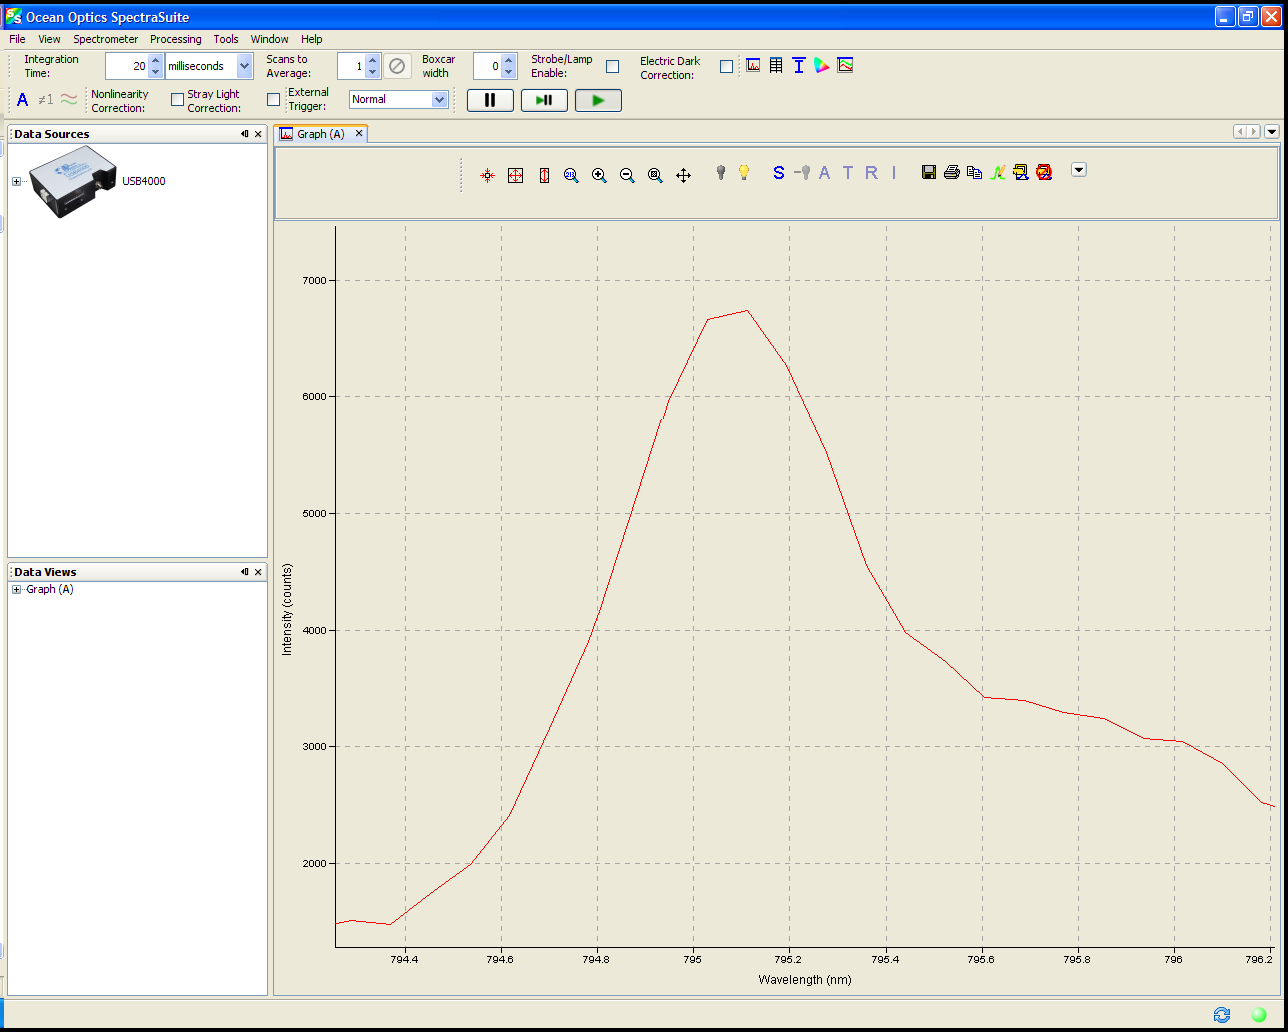Open the integration time units dropdown (milliseconds)
Viewport: 1288px width, 1032px height.
point(245,66)
